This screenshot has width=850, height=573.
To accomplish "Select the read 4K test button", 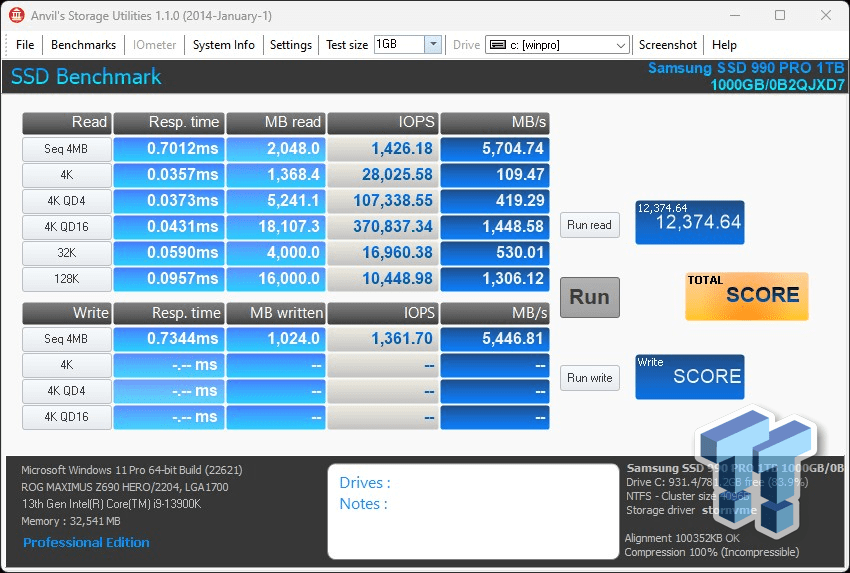I will click(x=67, y=175).
